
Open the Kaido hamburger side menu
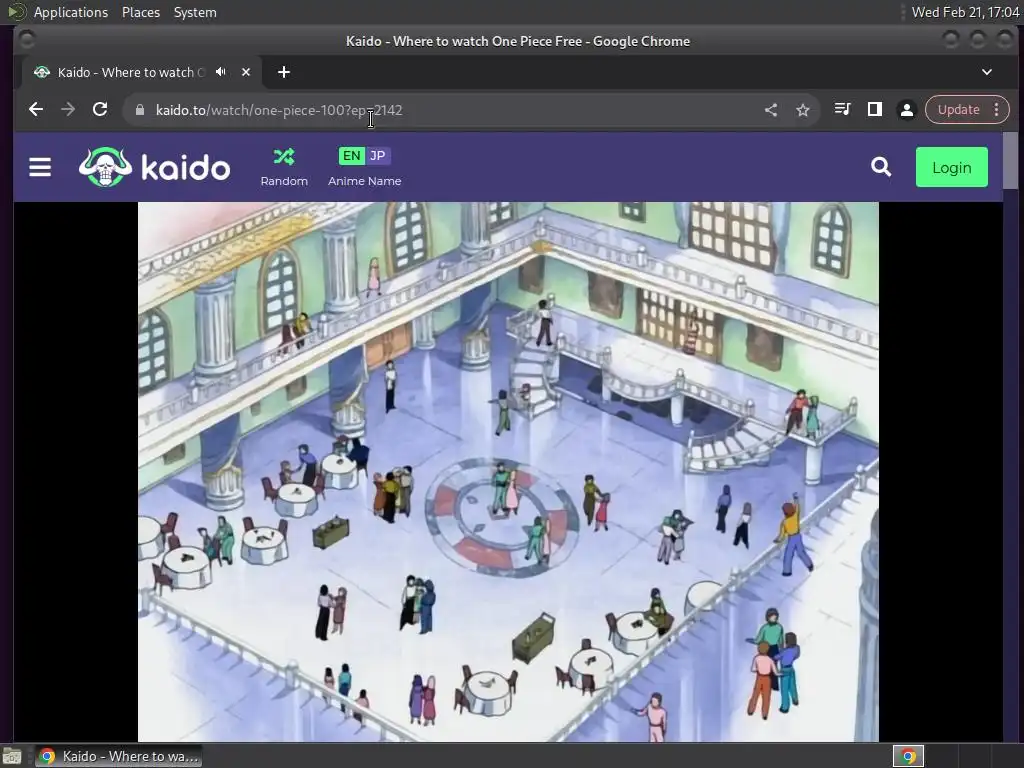point(40,168)
